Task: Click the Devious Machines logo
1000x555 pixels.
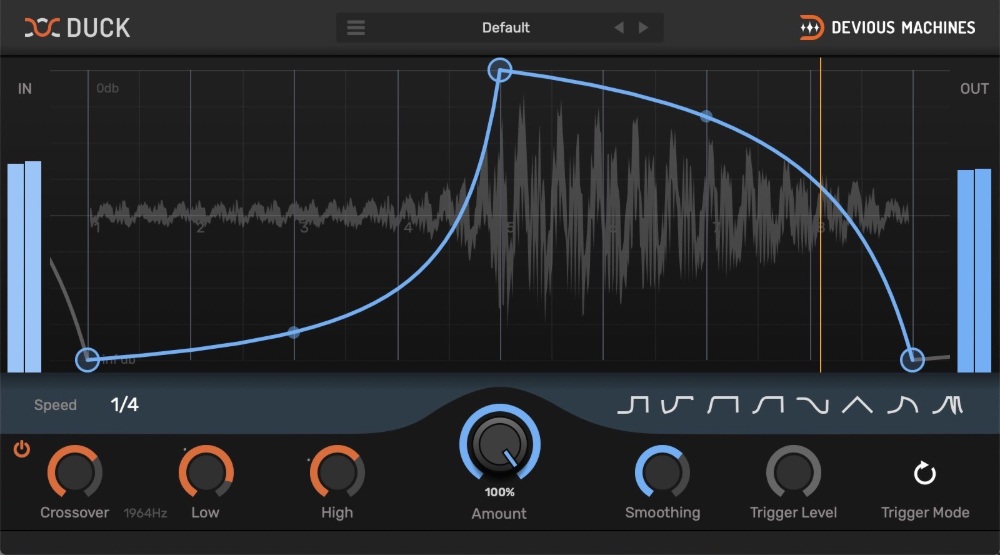Action: [x=887, y=27]
